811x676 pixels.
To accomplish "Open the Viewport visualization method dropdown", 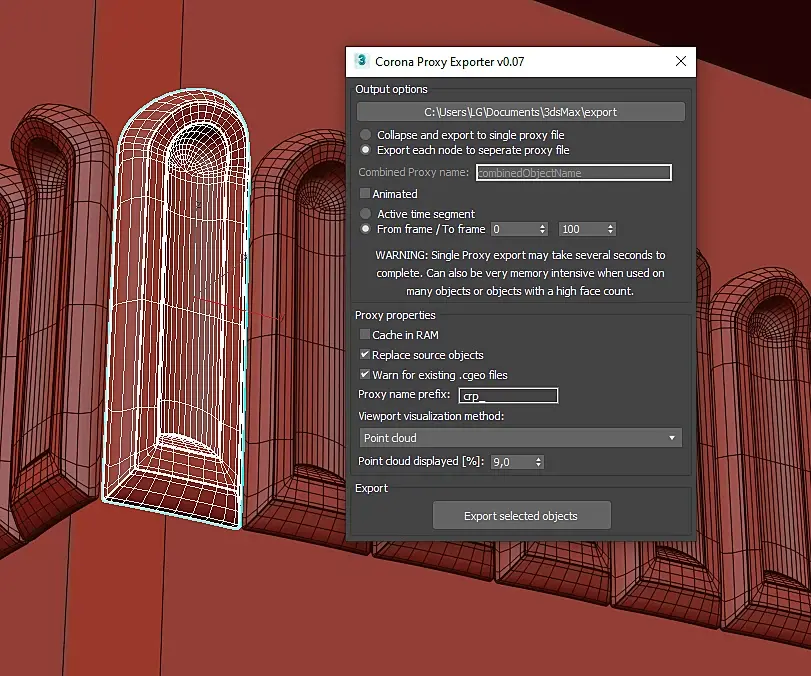I will point(520,438).
